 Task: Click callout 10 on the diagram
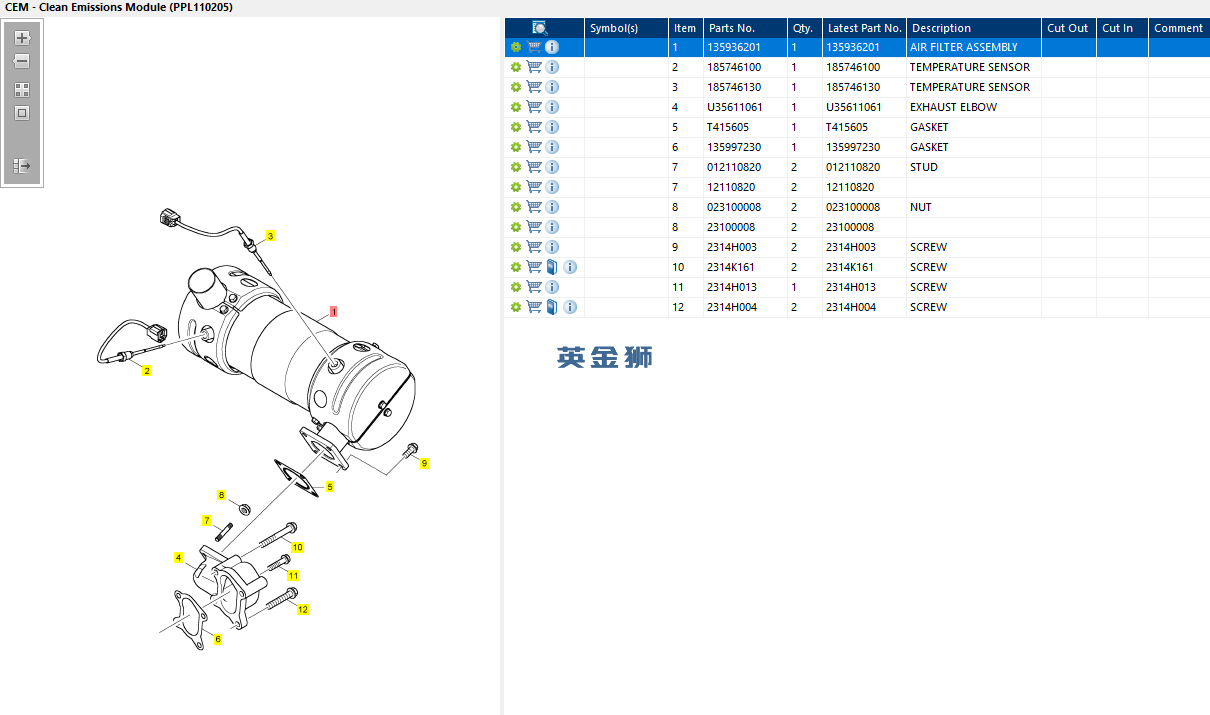click(x=297, y=547)
